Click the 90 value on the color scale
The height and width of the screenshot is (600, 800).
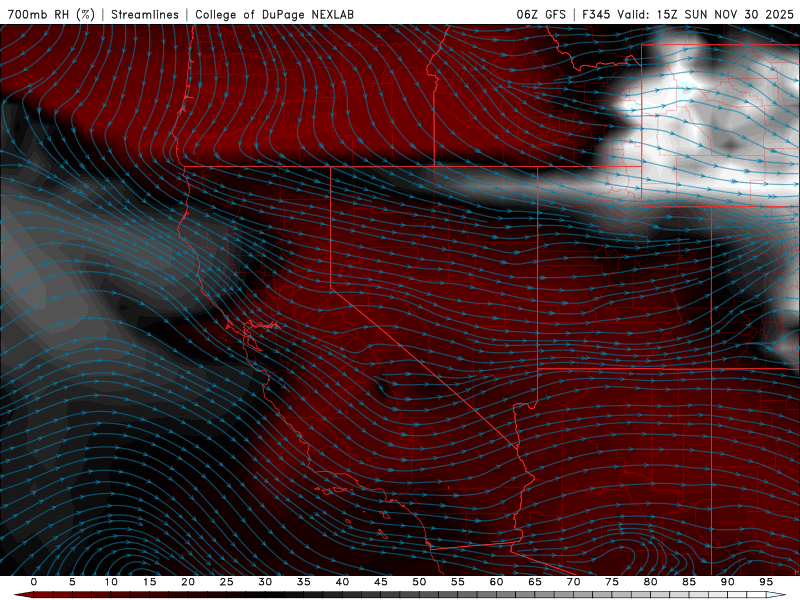click(727, 582)
